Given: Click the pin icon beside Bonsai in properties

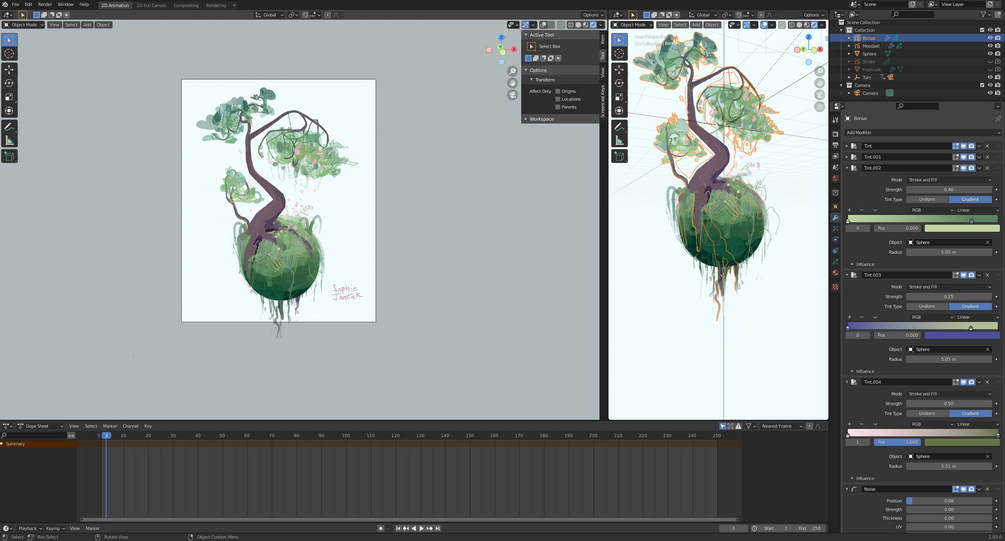Looking at the screenshot, I should tap(997, 119).
